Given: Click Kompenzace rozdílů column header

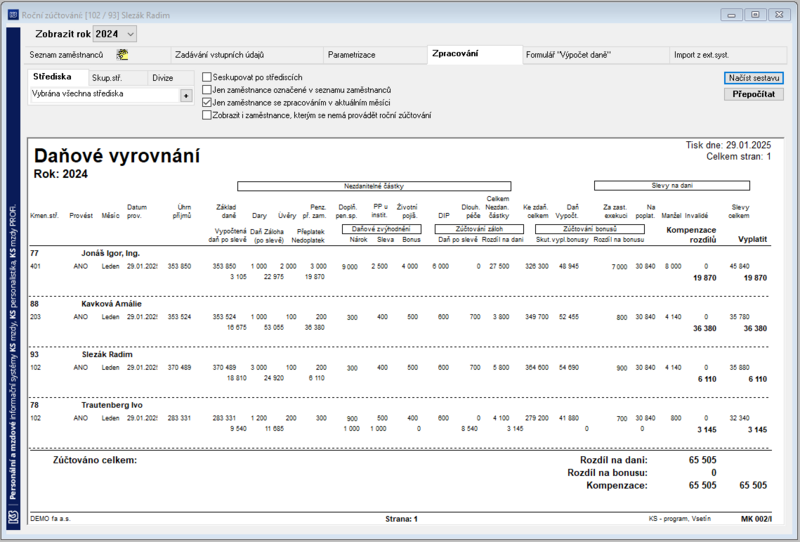Looking at the screenshot, I should 691,235.
